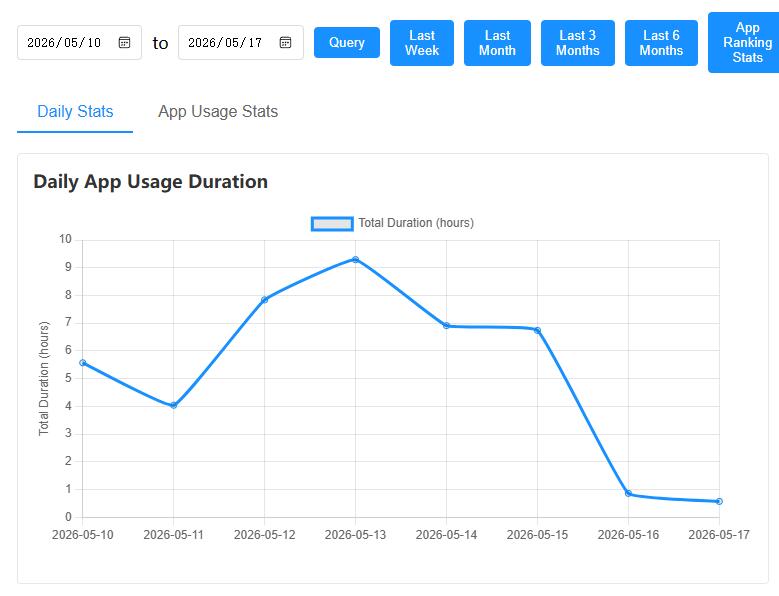The image size is (779, 596).
Task: Click the 2026-05-10 data point
Action: [x=82, y=363]
